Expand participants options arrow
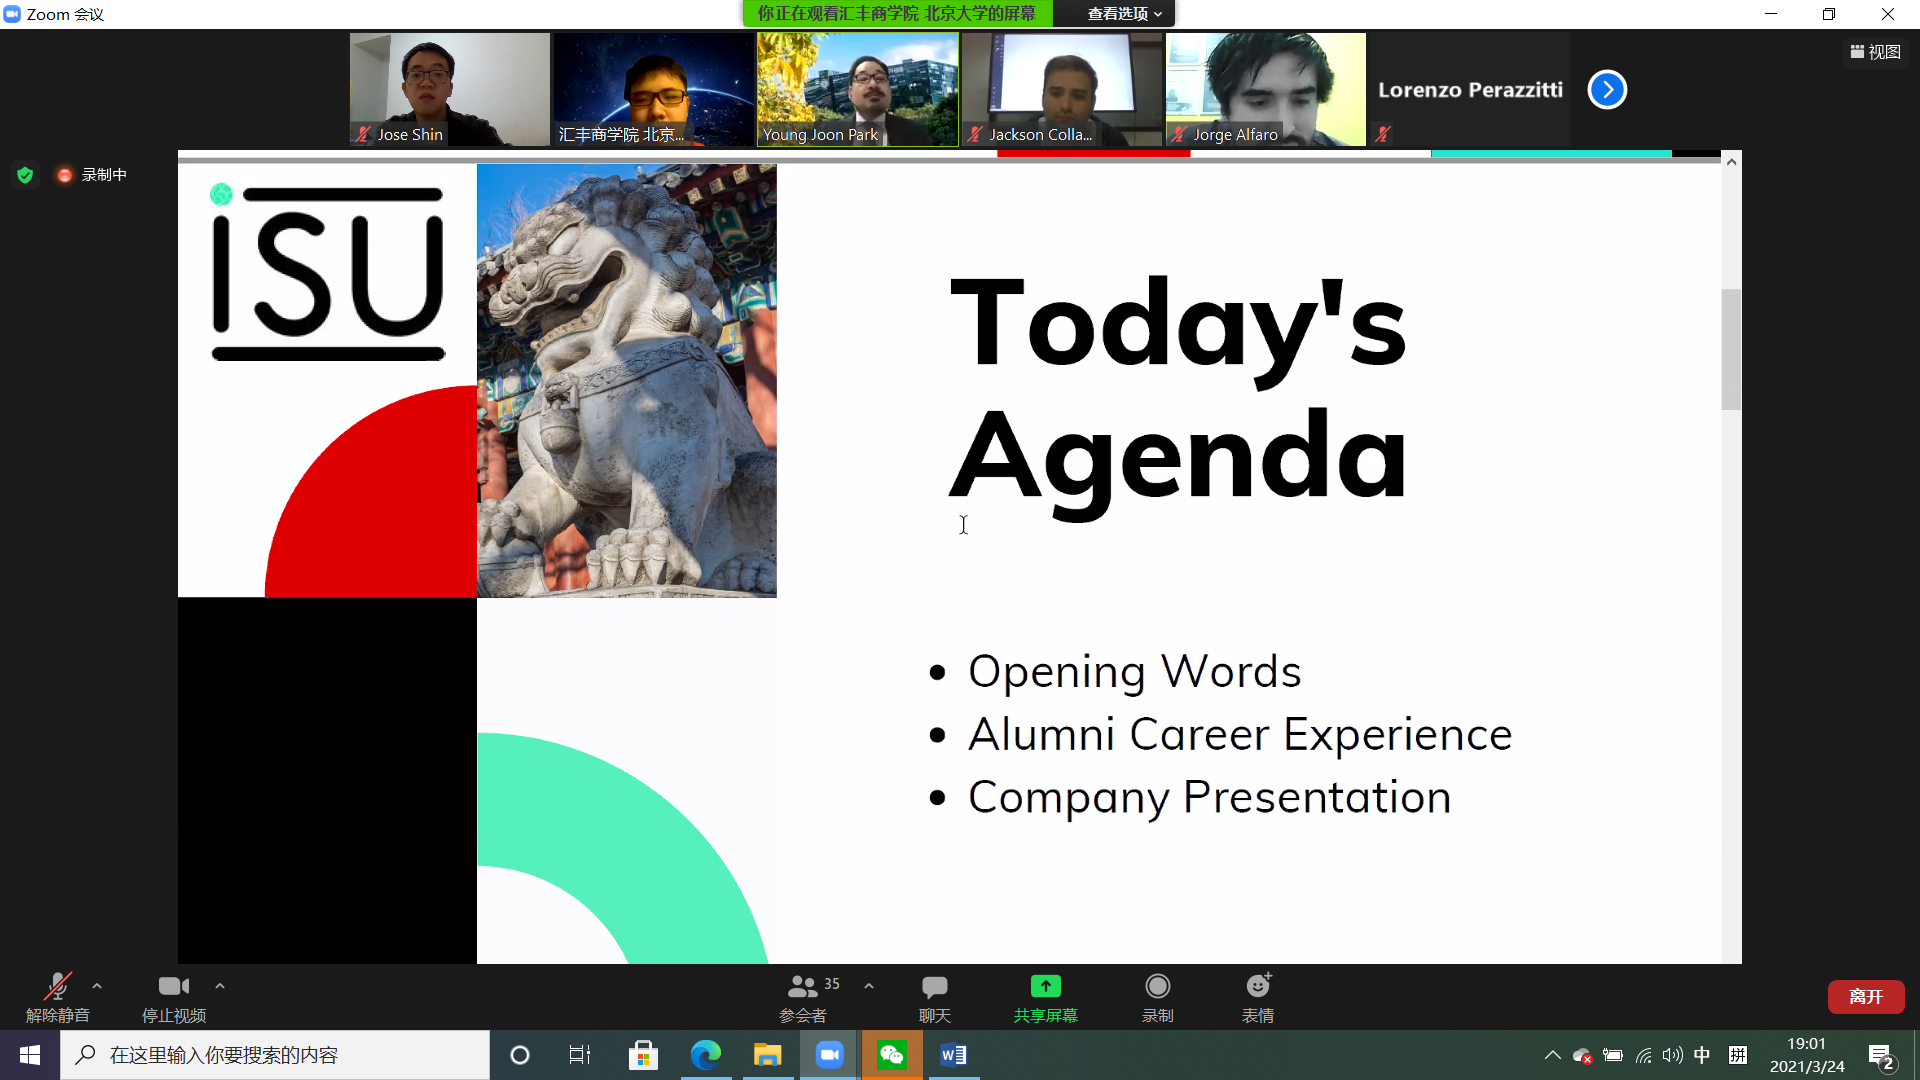 869,986
